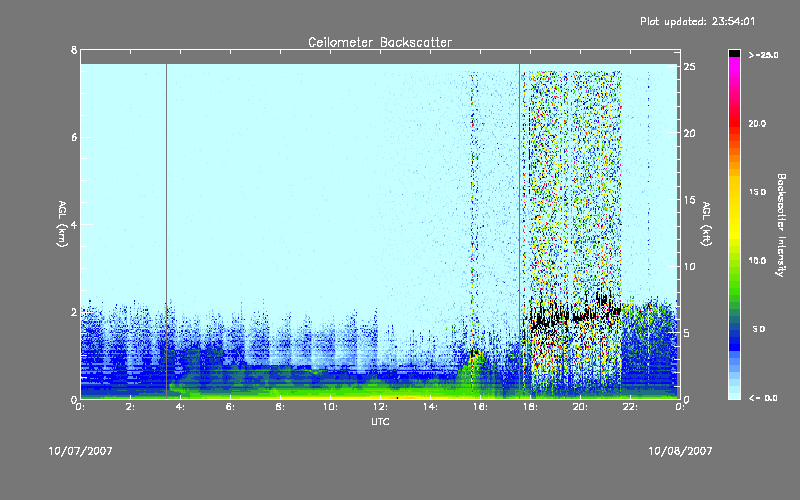Click the '4' km tick label

coord(74,224)
